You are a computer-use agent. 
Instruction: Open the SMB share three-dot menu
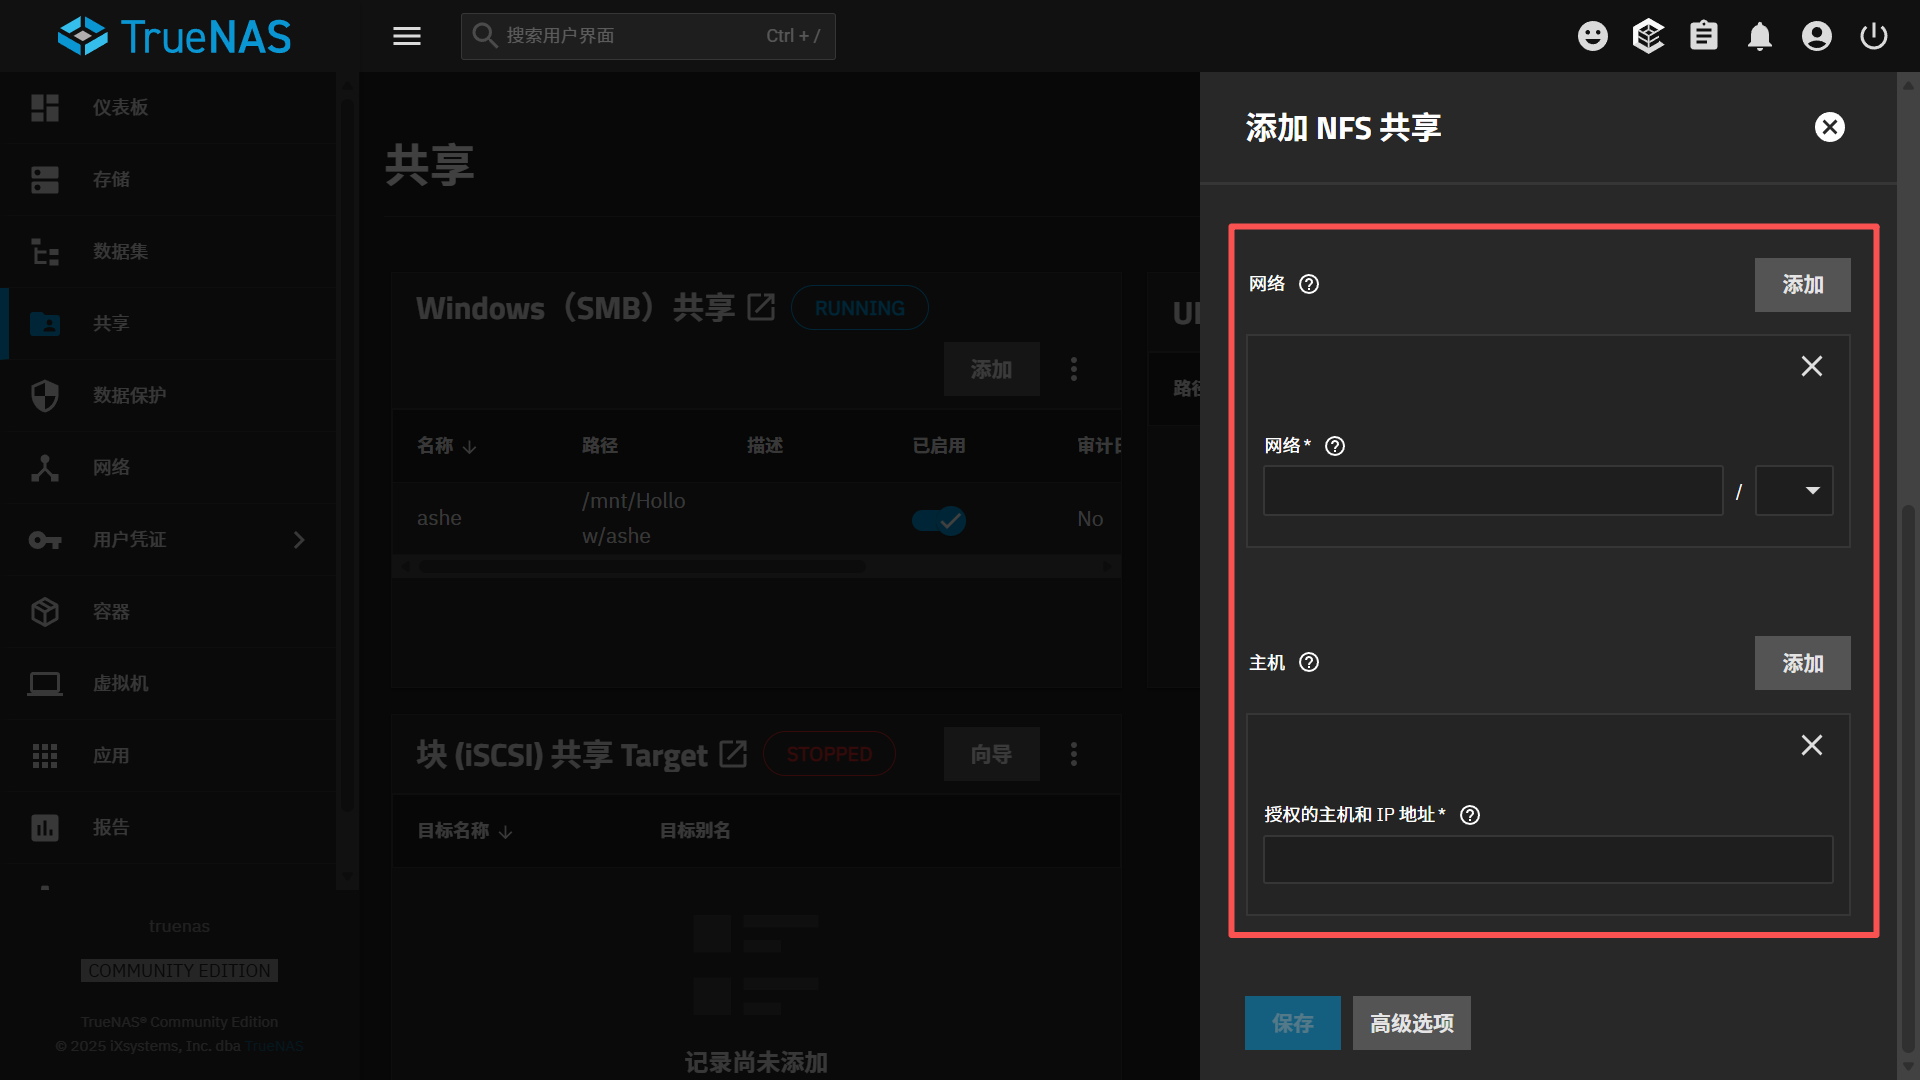point(1074,369)
